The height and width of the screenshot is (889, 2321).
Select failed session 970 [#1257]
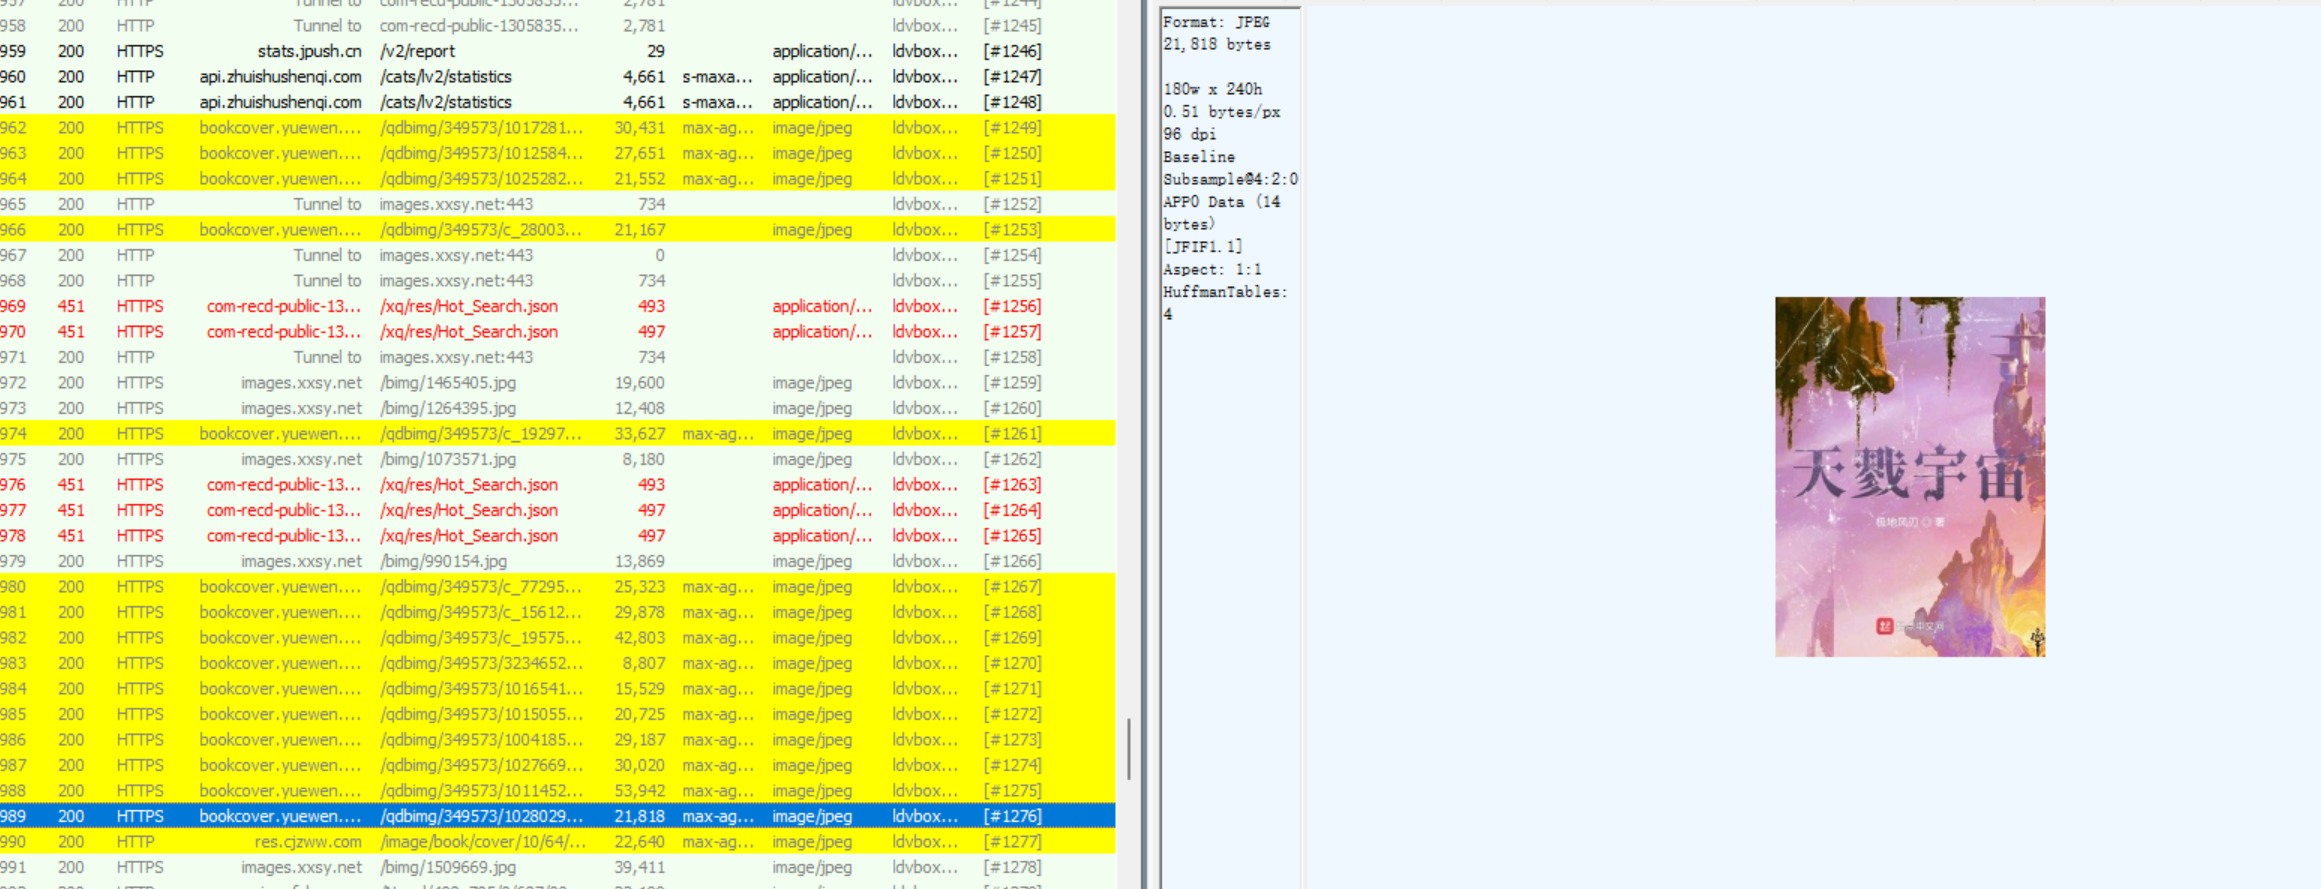[558, 332]
